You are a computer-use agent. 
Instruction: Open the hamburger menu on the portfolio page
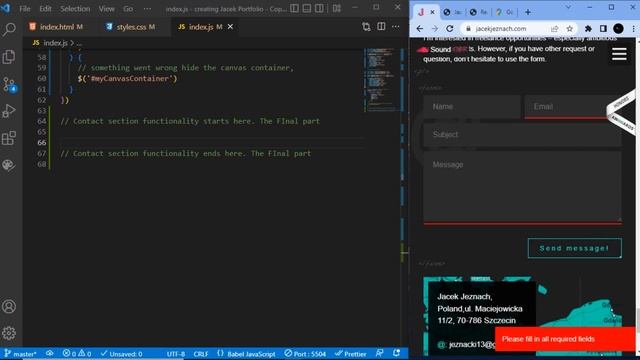[x=619, y=54]
